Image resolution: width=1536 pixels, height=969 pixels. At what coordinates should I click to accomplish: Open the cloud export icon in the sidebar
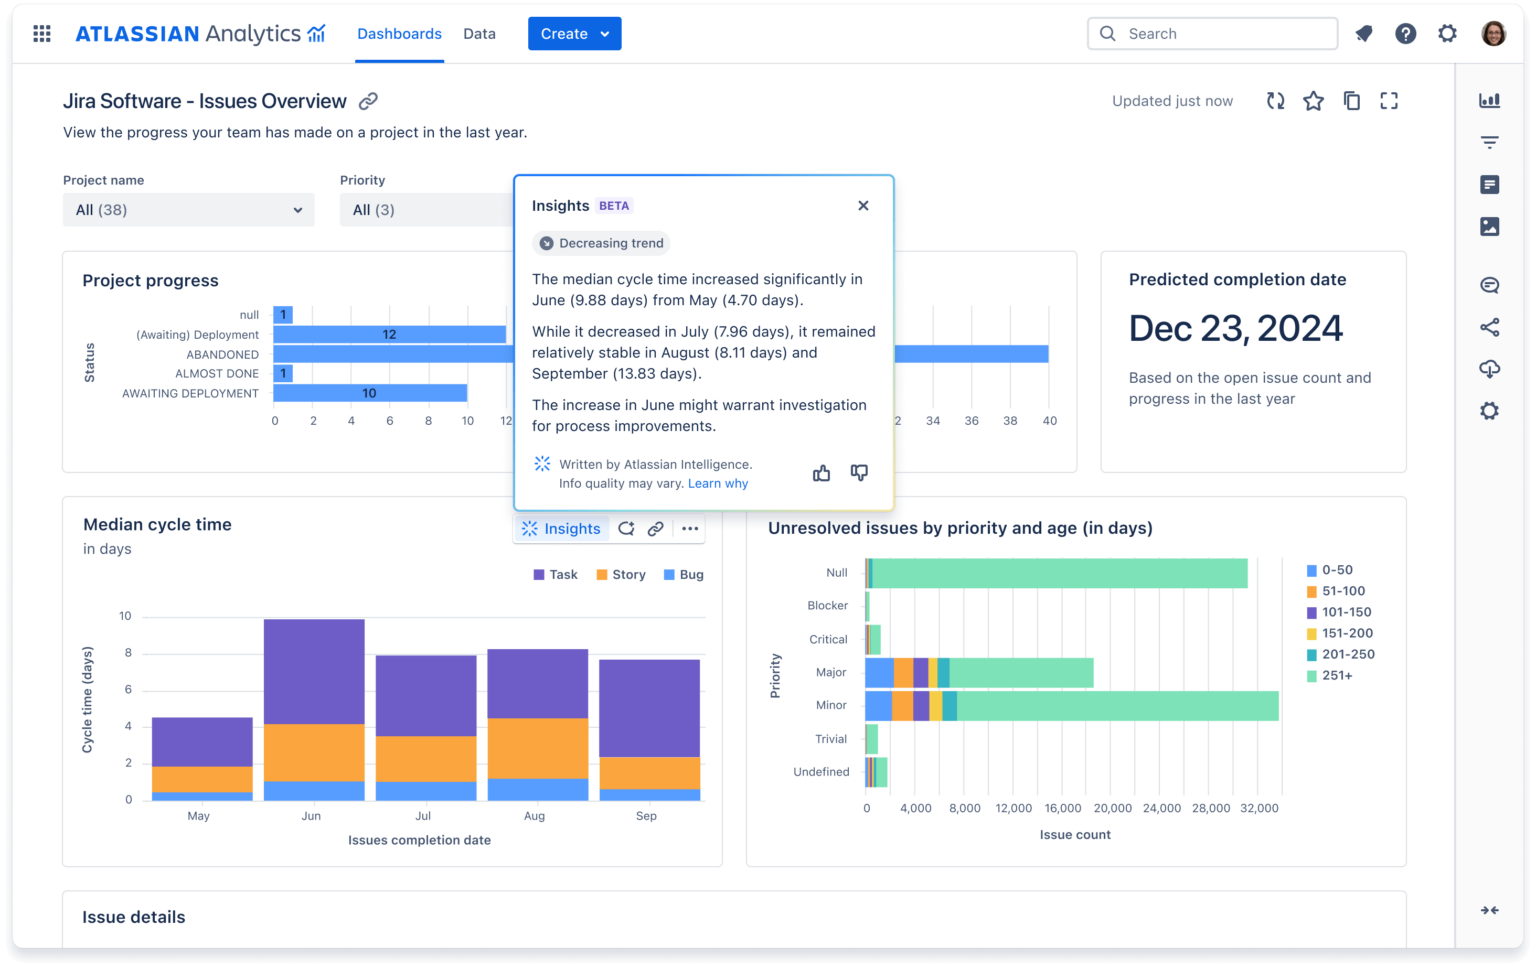point(1489,369)
